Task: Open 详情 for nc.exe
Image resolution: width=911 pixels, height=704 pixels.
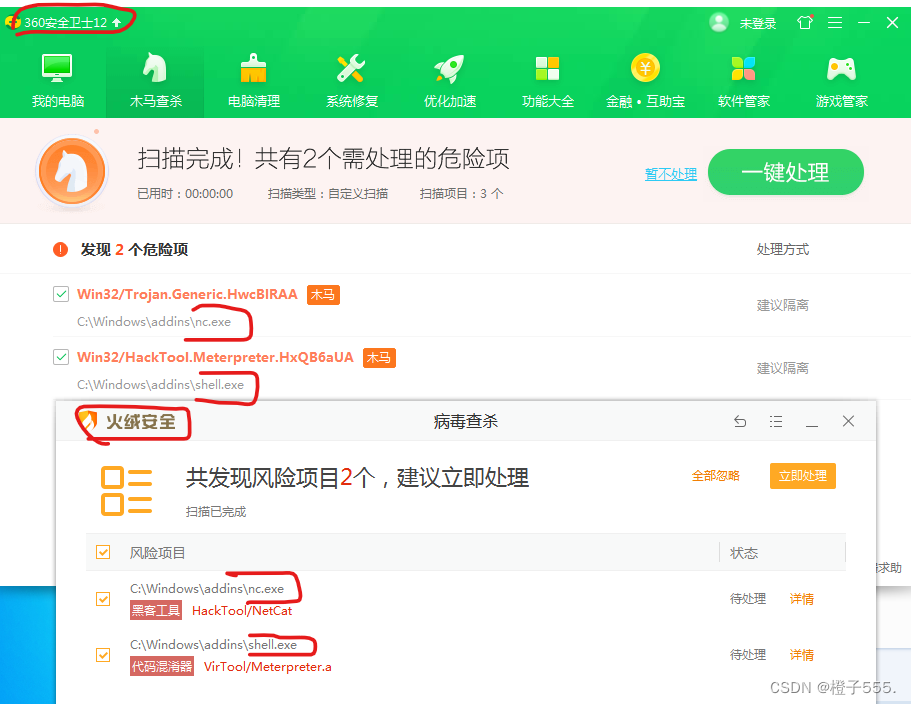Action: point(802,599)
